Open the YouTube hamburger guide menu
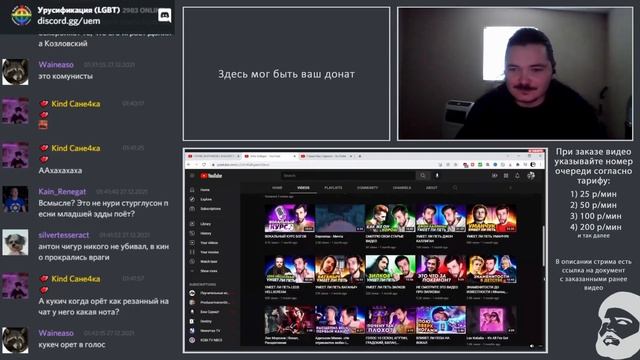The image size is (640, 360). click(192, 176)
